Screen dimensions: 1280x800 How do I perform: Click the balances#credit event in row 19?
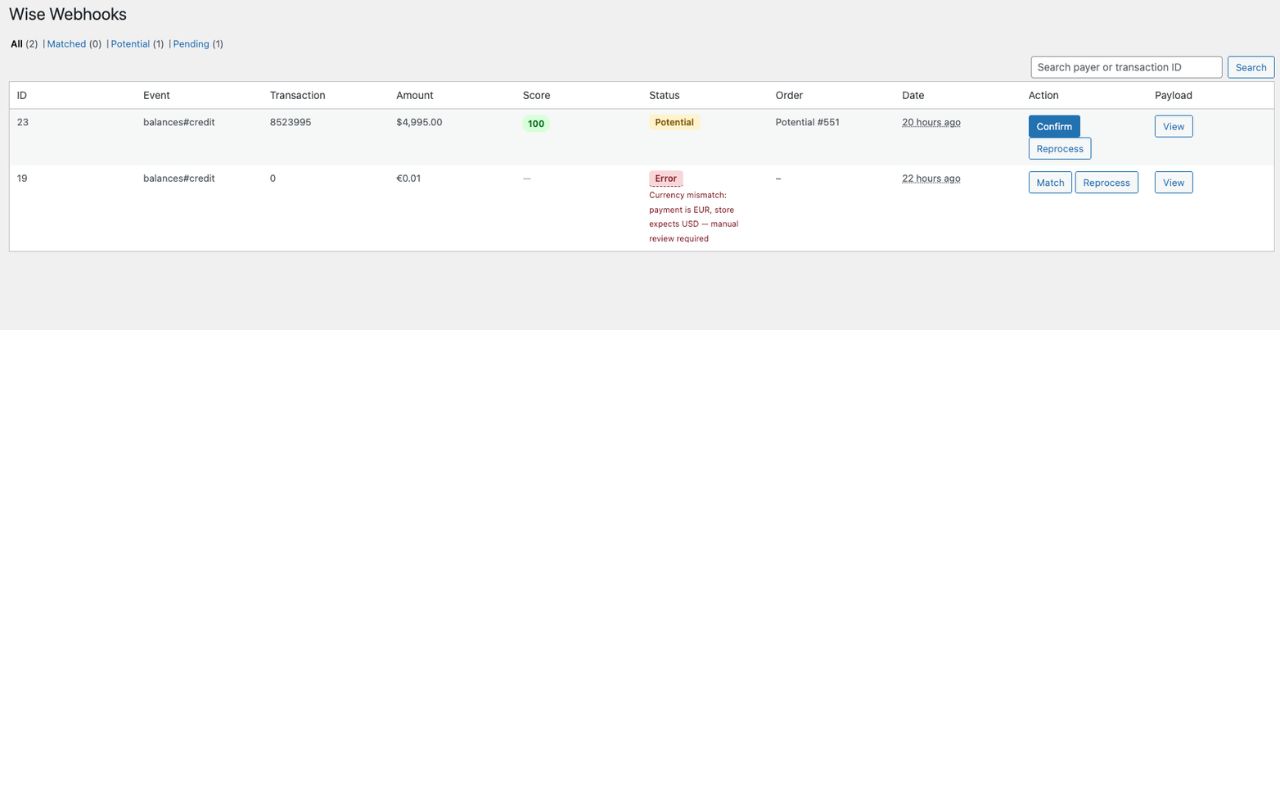click(179, 178)
